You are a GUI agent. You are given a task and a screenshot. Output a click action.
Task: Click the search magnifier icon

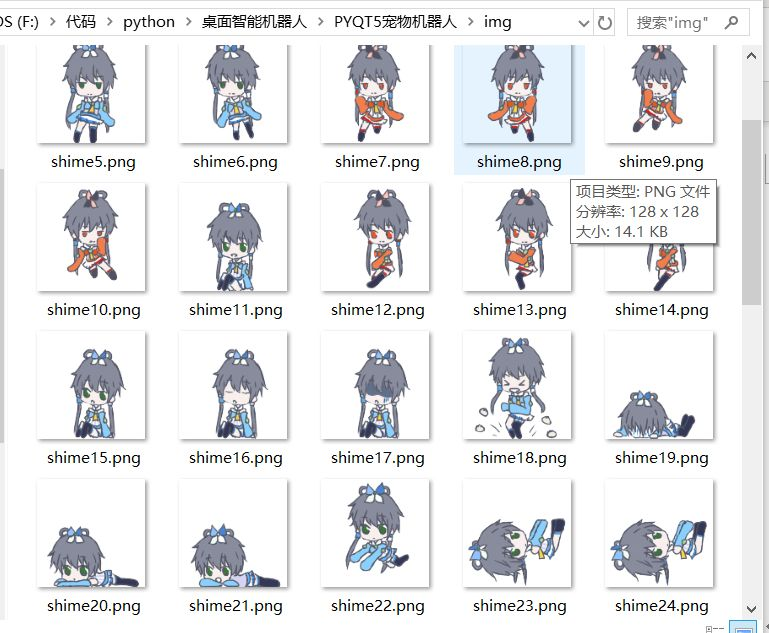pyautogui.click(x=732, y=22)
